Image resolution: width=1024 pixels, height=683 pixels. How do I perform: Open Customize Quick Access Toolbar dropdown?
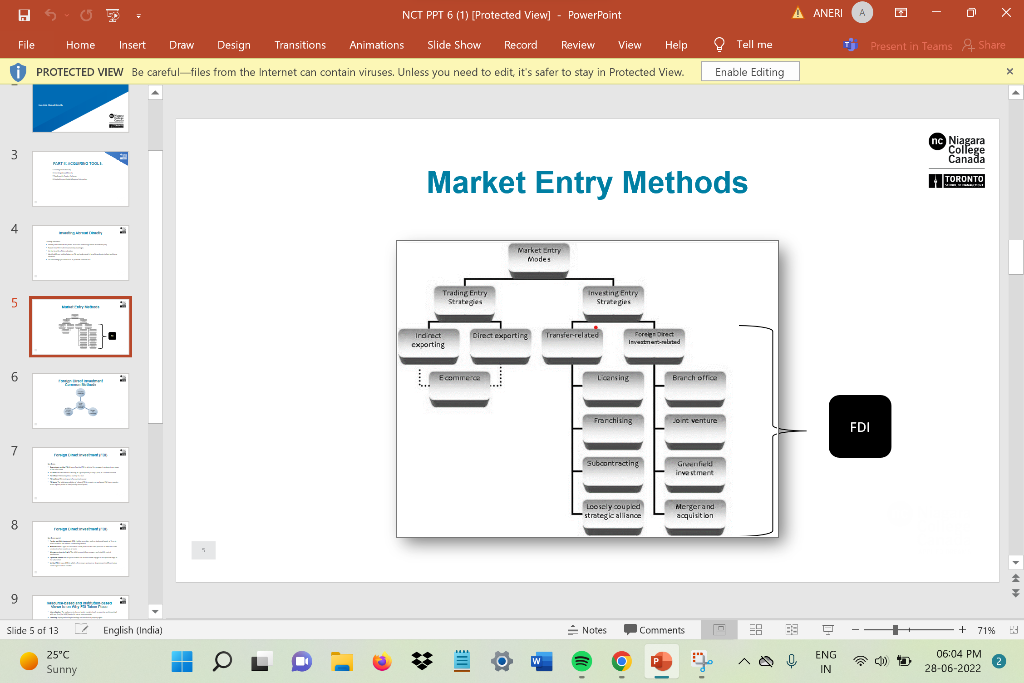pyautogui.click(x=139, y=15)
